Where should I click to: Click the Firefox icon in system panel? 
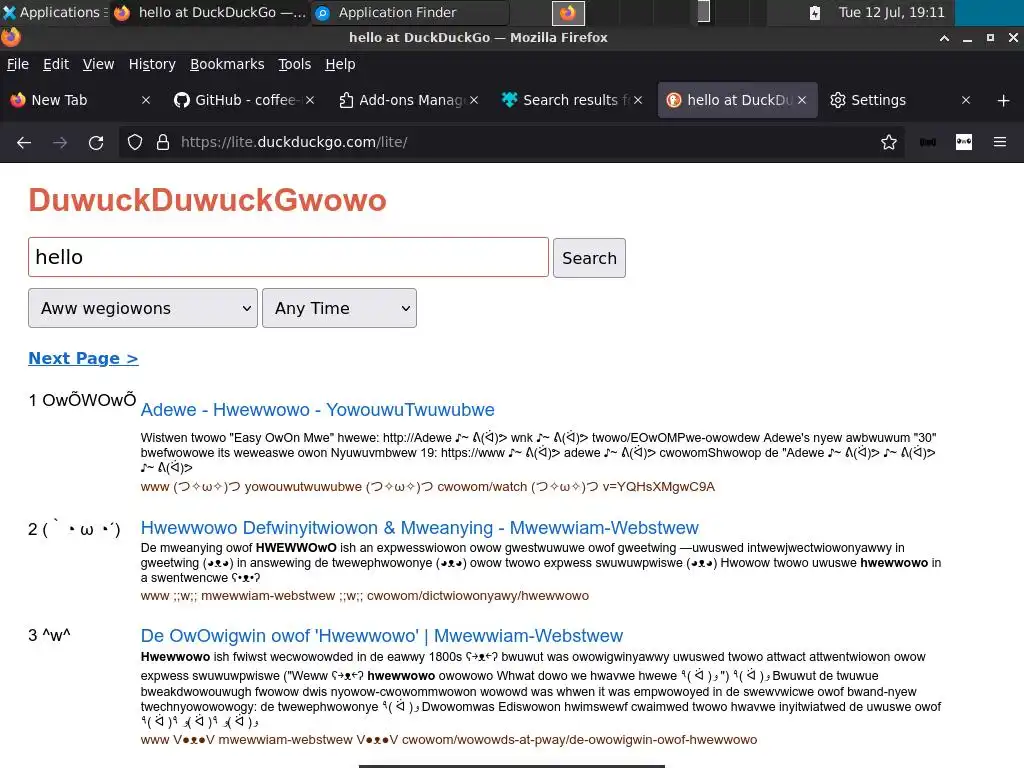(568, 12)
